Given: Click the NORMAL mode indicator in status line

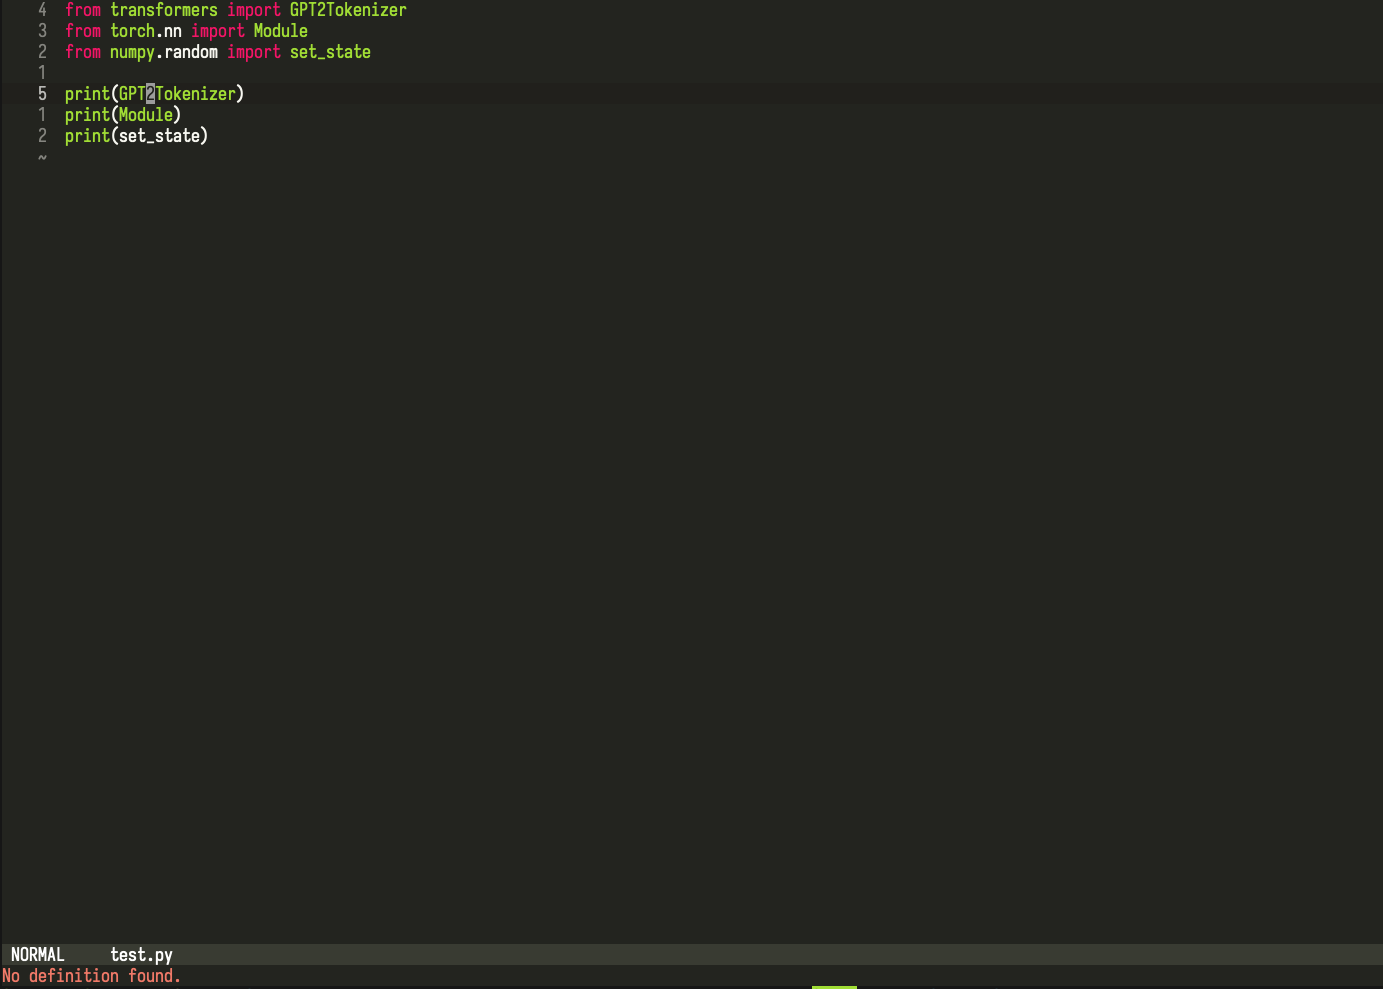Looking at the screenshot, I should (38, 955).
